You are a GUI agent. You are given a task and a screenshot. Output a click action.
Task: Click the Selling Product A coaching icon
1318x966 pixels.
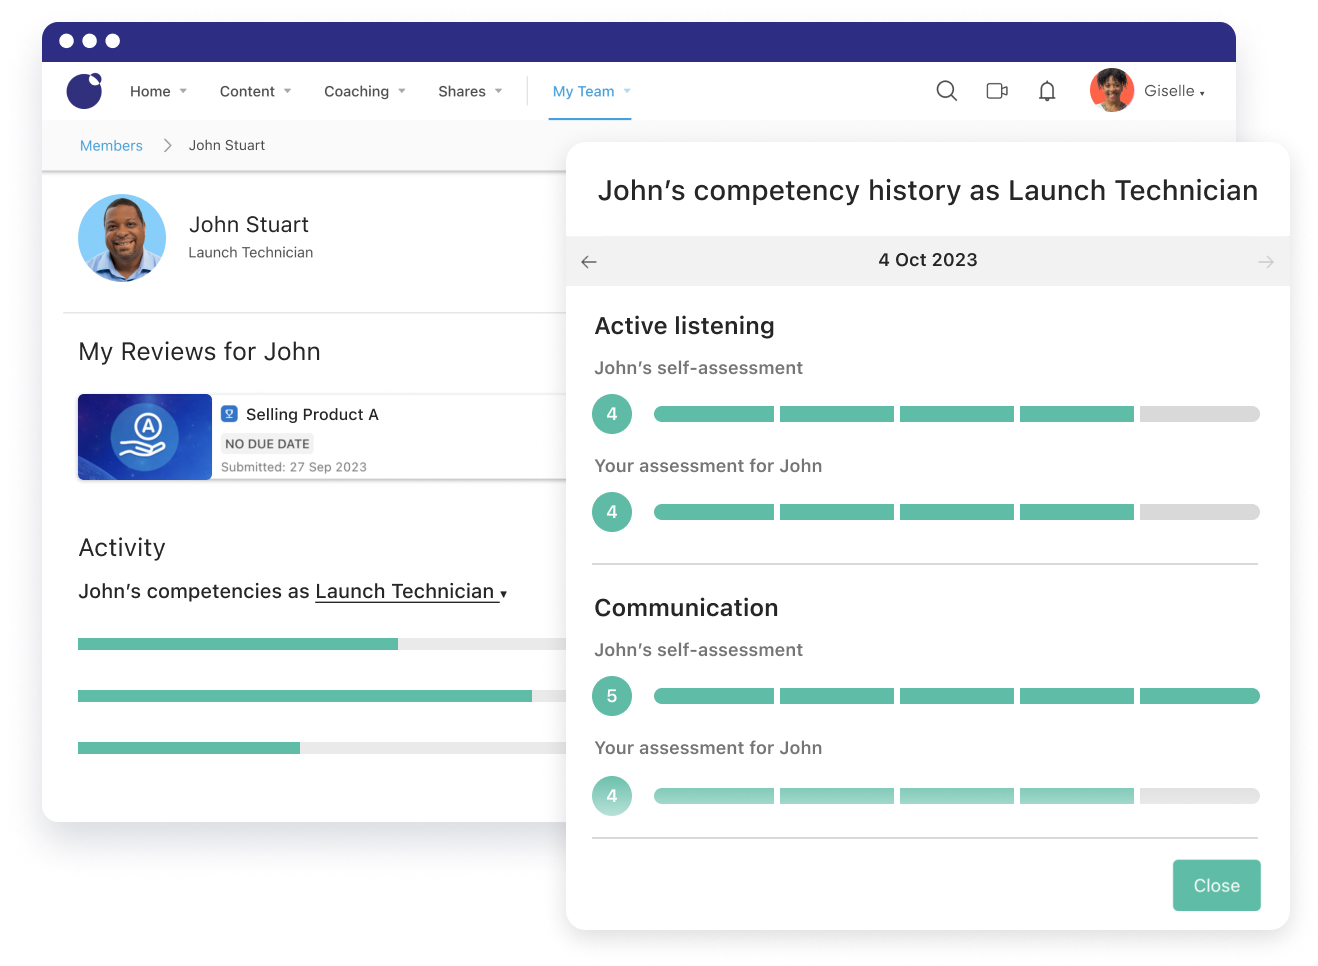(229, 414)
